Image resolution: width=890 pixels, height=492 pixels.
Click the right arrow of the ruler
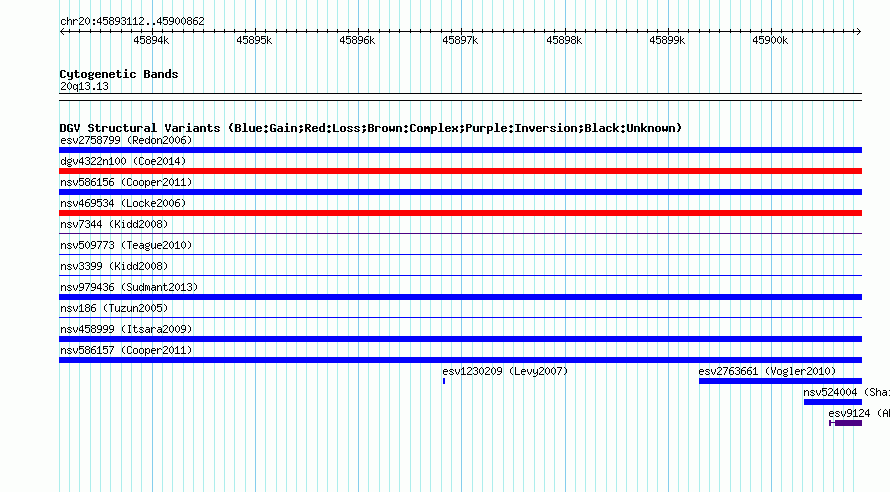(858, 32)
